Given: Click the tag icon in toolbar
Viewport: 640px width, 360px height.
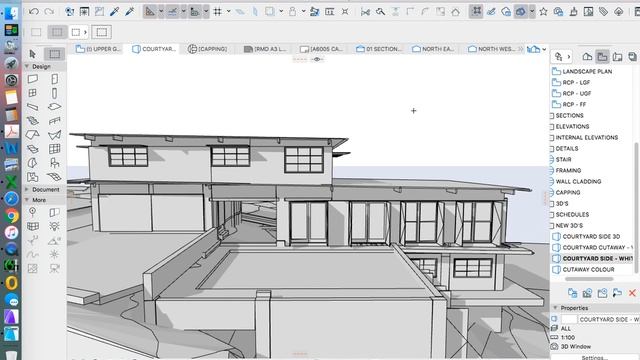Looking at the screenshot, I should [x=603, y=12].
